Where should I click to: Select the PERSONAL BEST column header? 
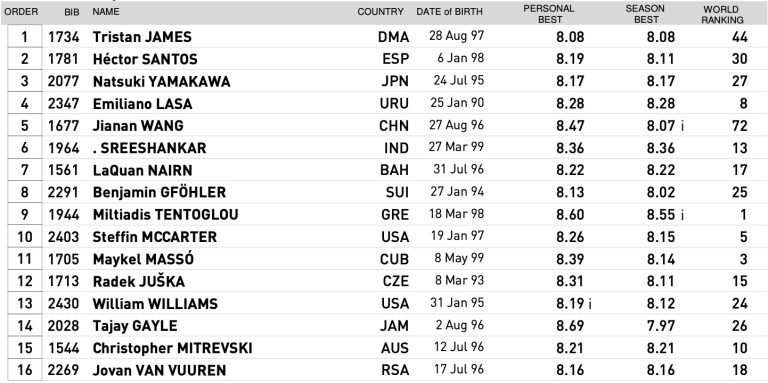tap(549, 14)
